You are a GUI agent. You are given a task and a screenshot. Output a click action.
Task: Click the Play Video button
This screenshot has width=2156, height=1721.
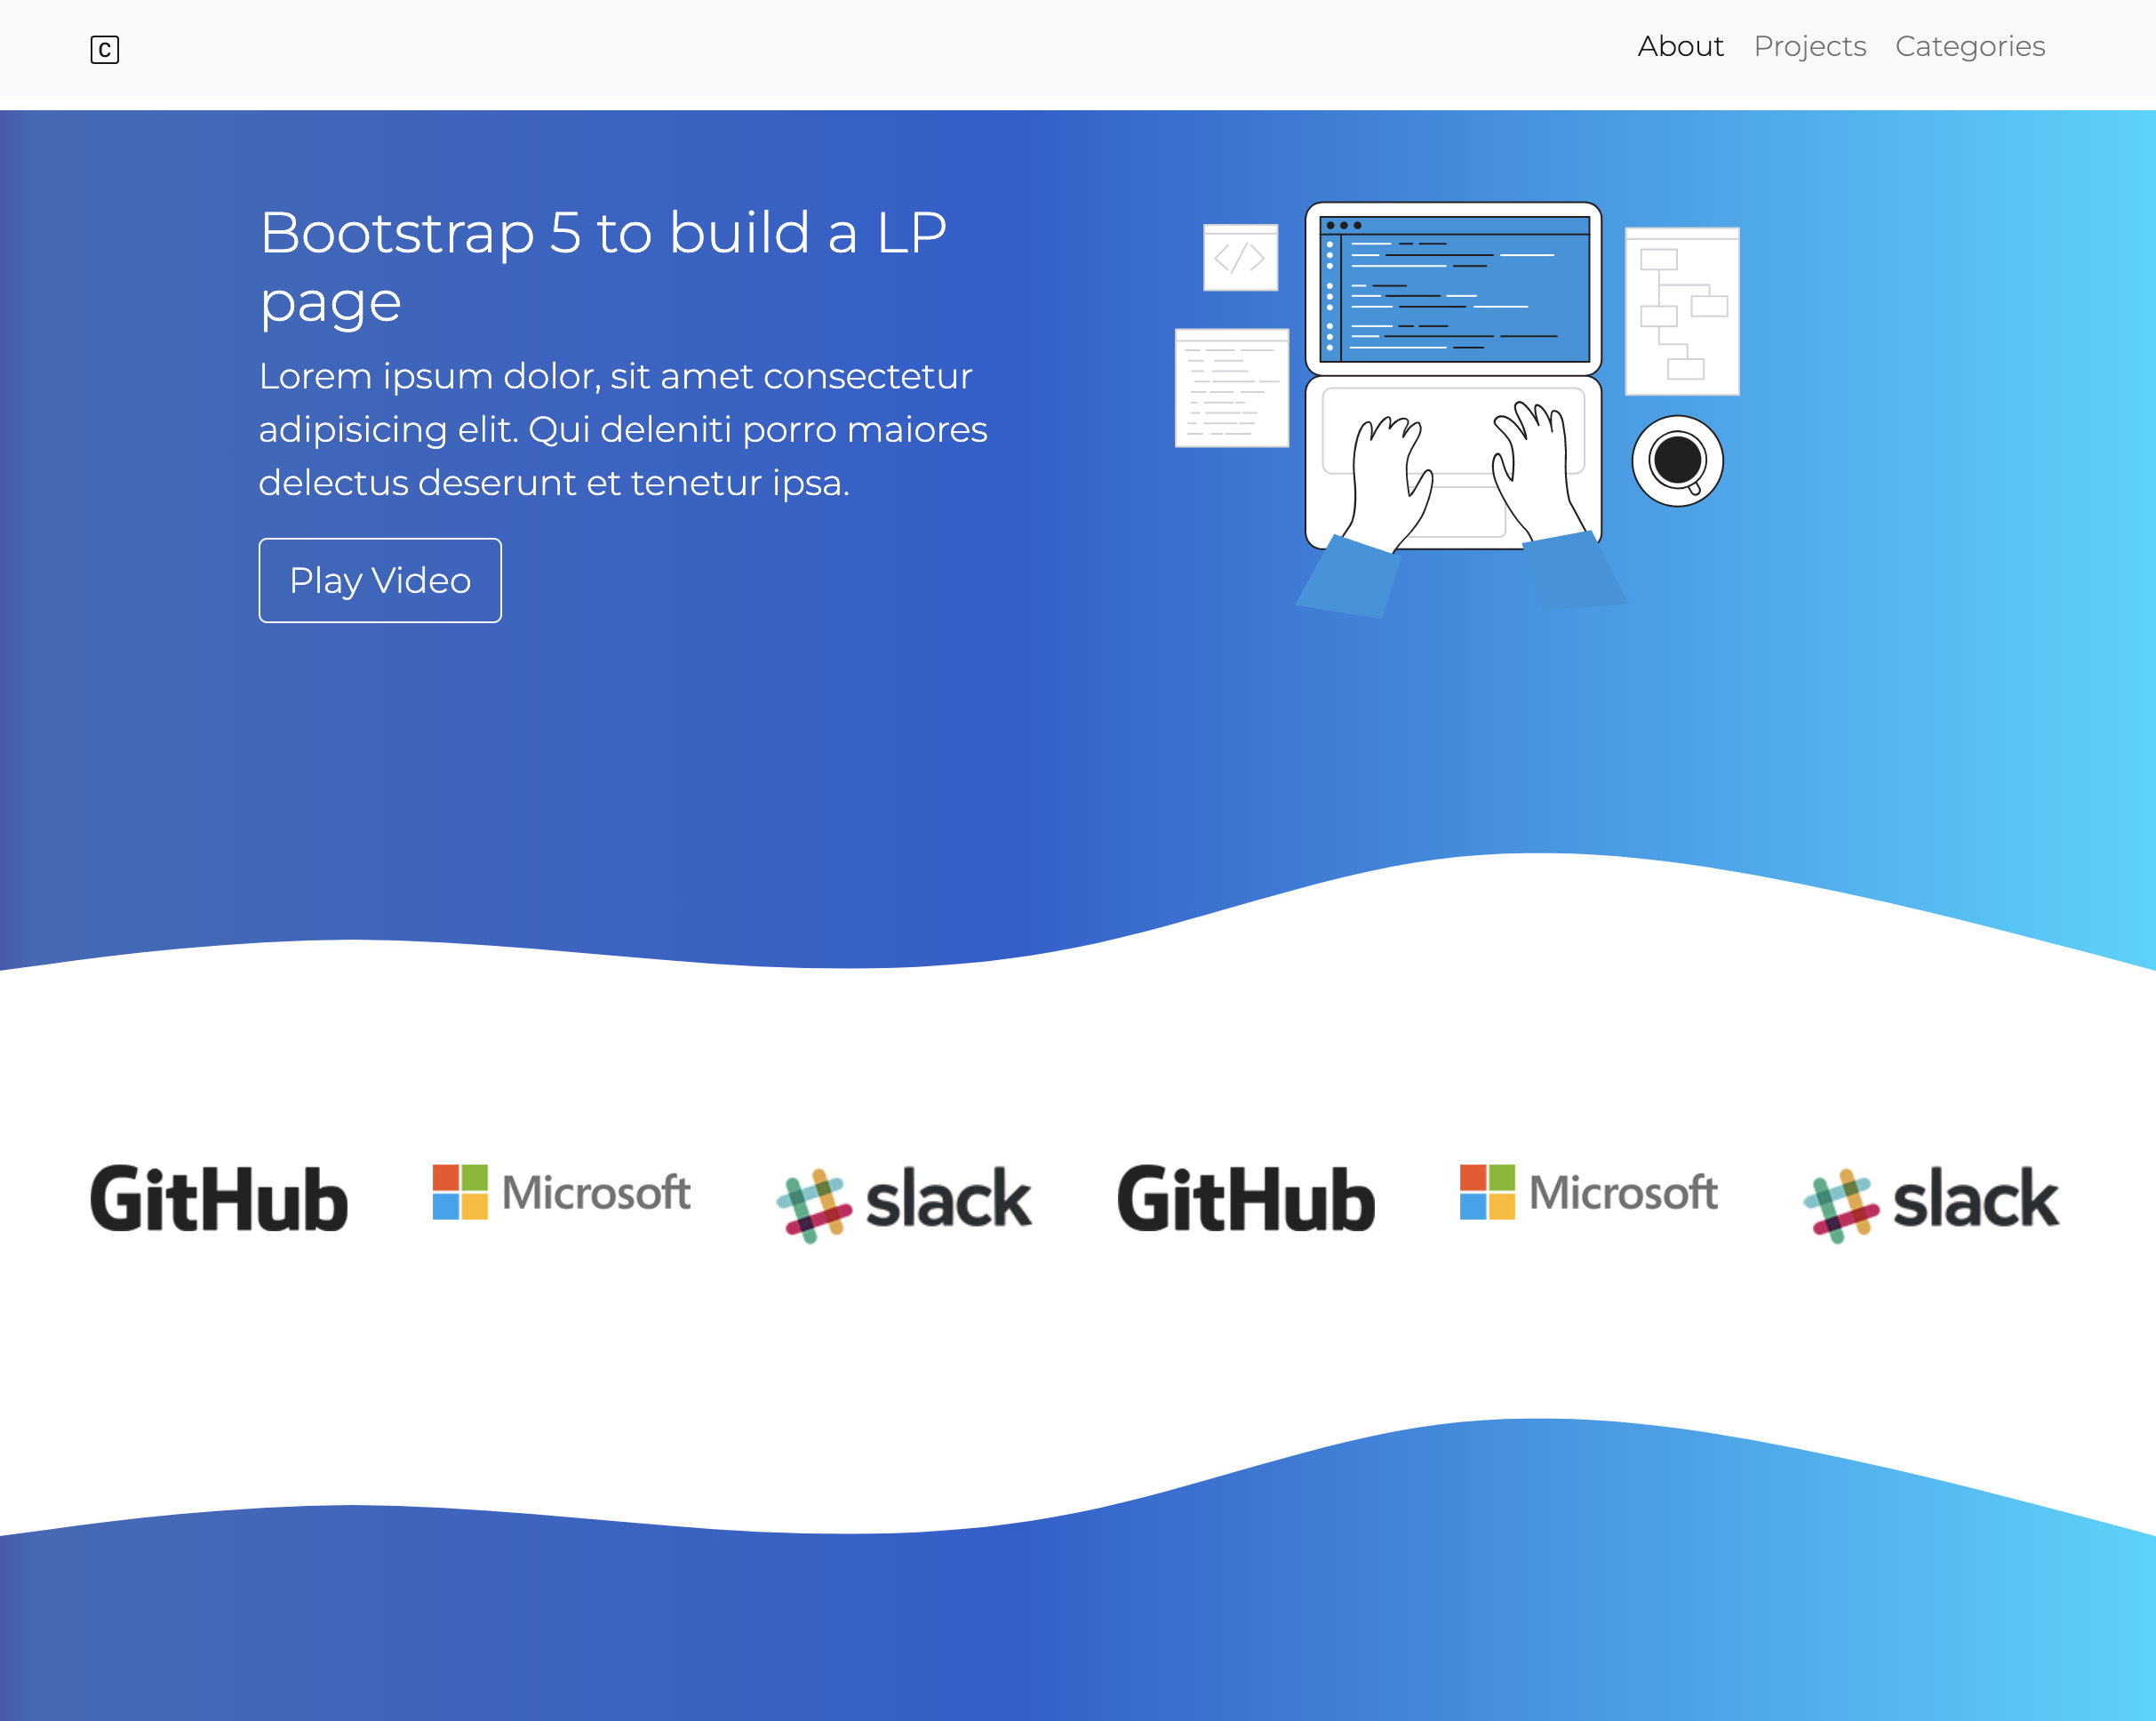point(381,580)
